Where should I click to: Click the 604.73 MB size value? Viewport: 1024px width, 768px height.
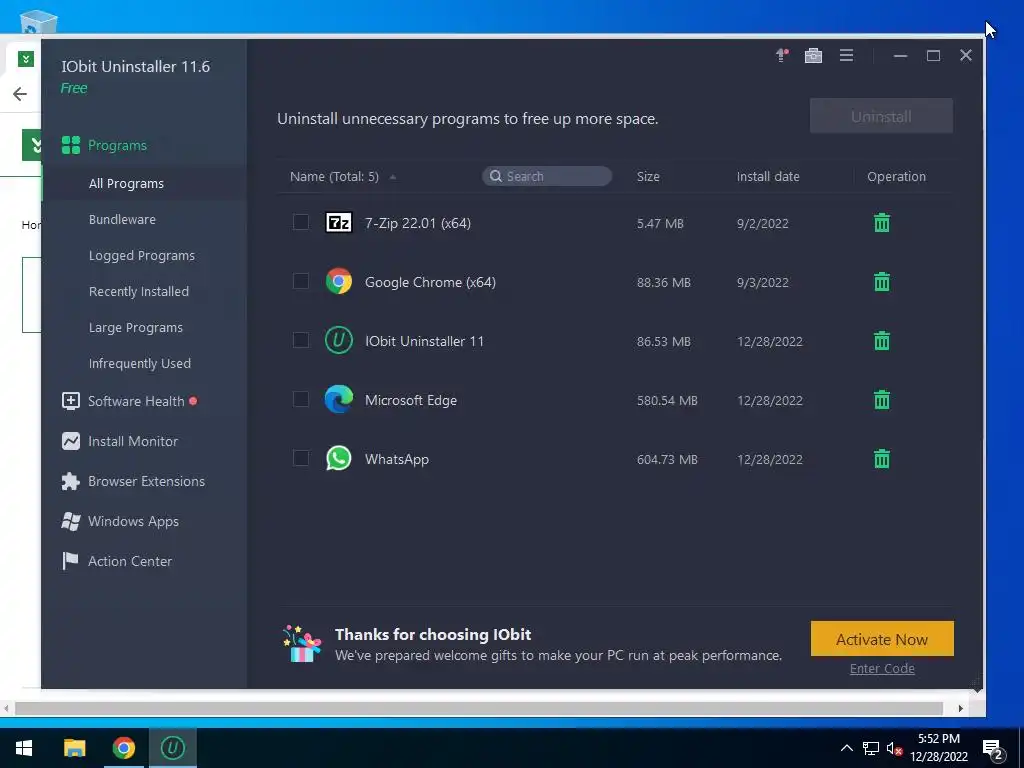(x=667, y=459)
